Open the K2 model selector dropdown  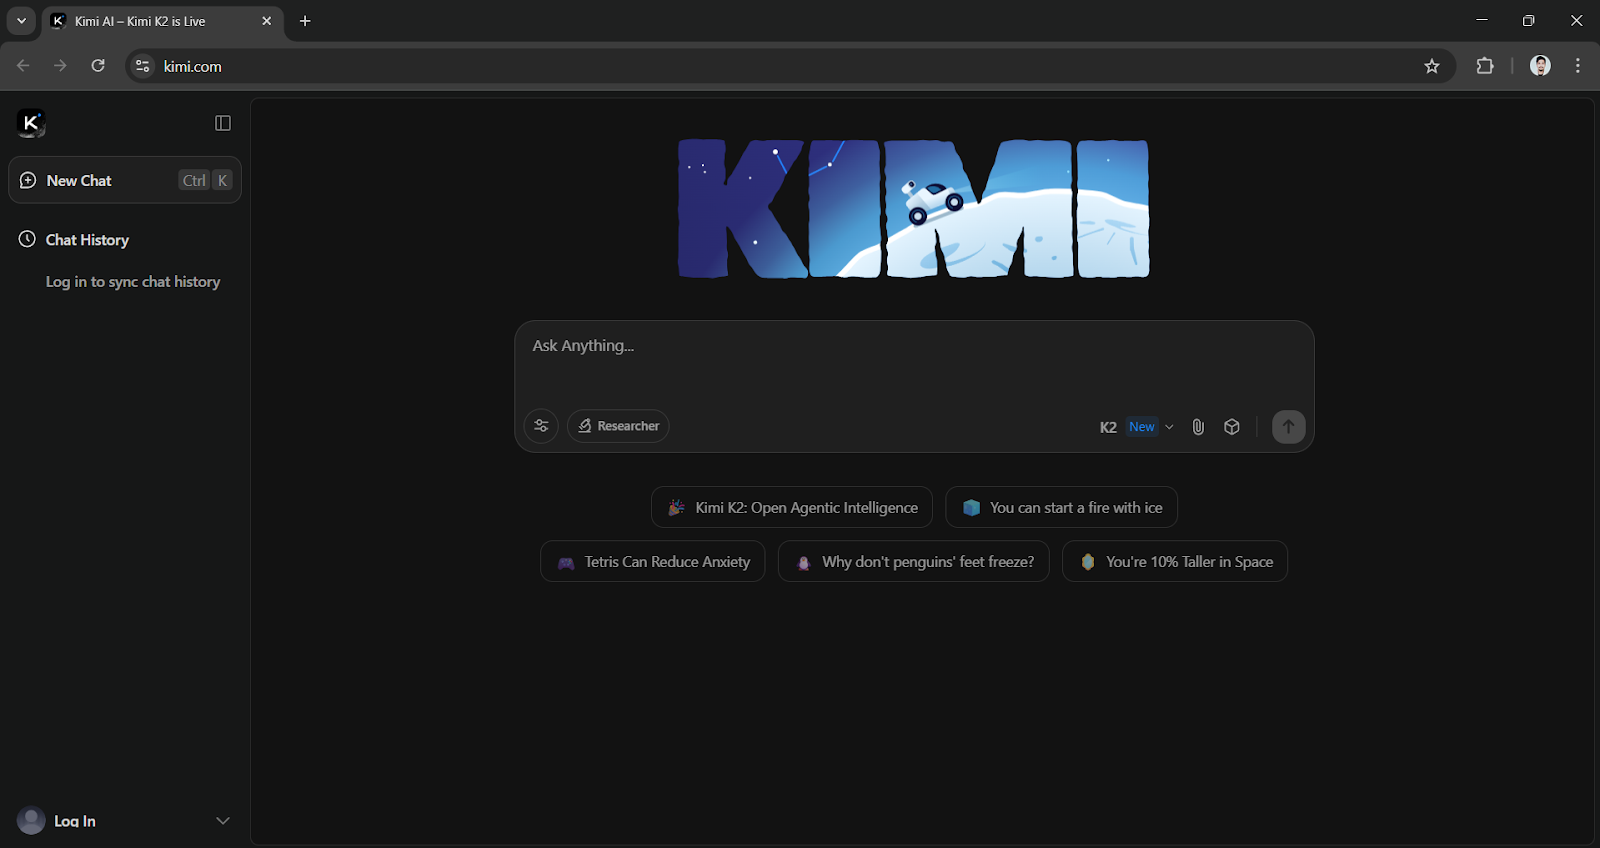pos(1137,427)
